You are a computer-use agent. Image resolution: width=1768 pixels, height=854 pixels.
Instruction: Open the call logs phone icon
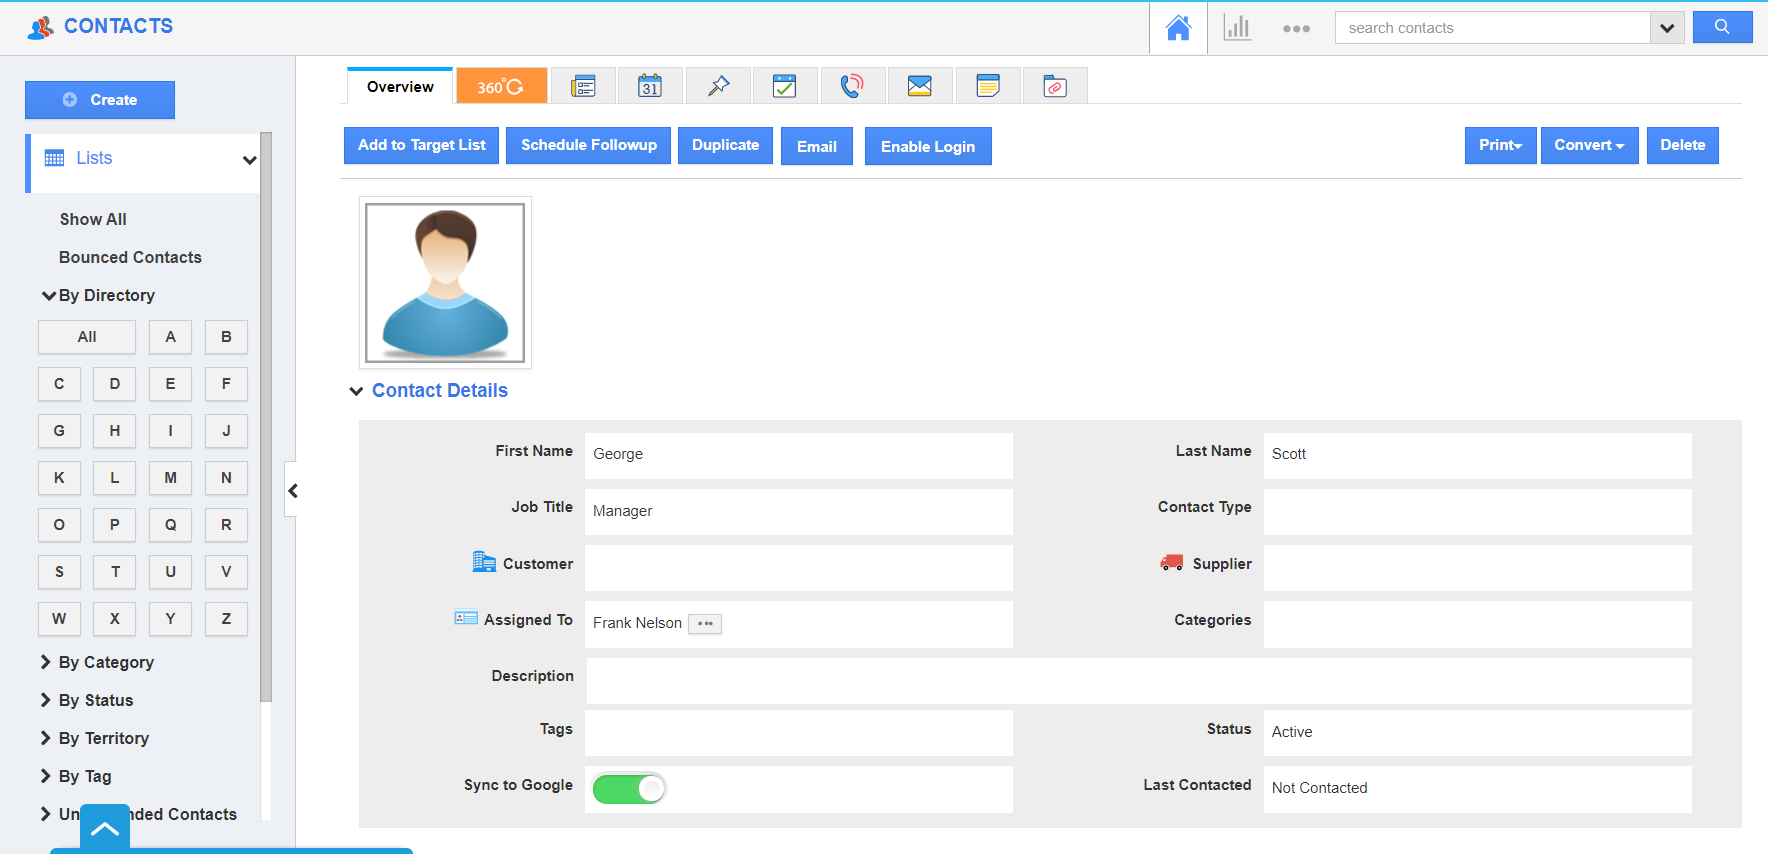852,86
